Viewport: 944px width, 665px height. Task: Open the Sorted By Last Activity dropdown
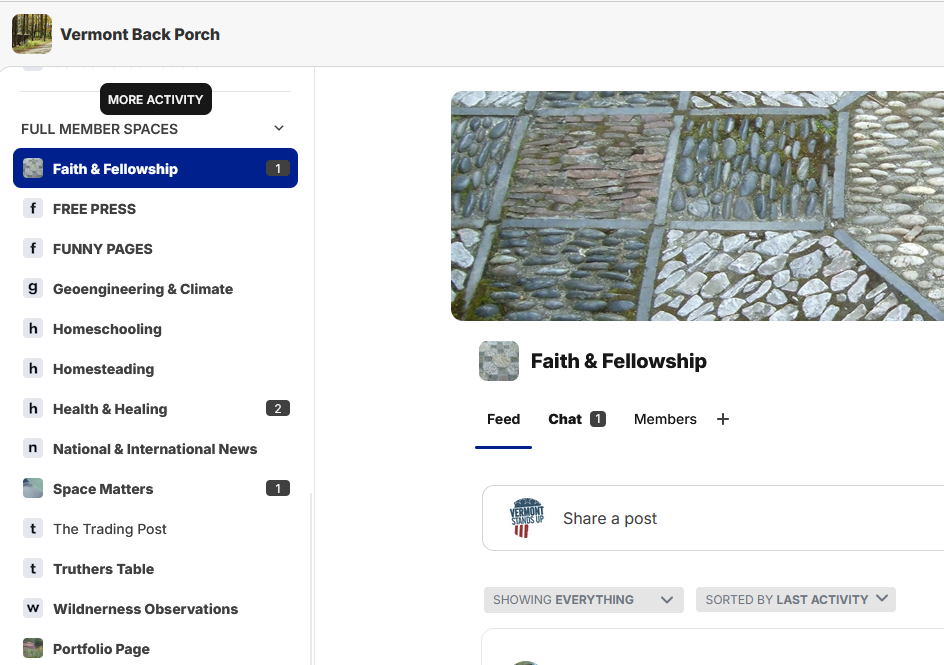pos(795,599)
